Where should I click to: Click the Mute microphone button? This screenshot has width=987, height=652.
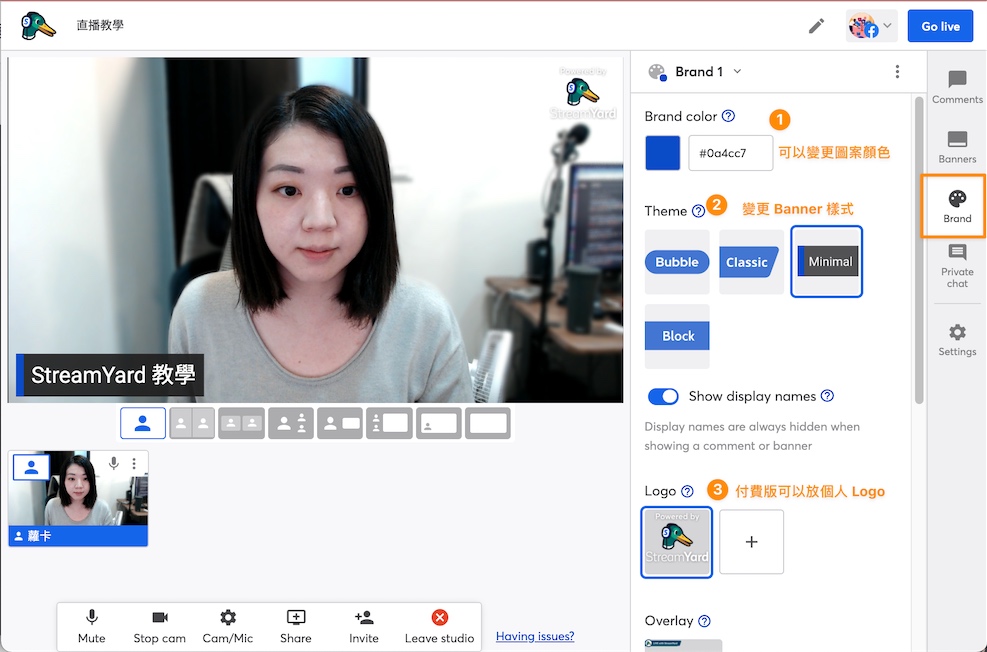91,627
